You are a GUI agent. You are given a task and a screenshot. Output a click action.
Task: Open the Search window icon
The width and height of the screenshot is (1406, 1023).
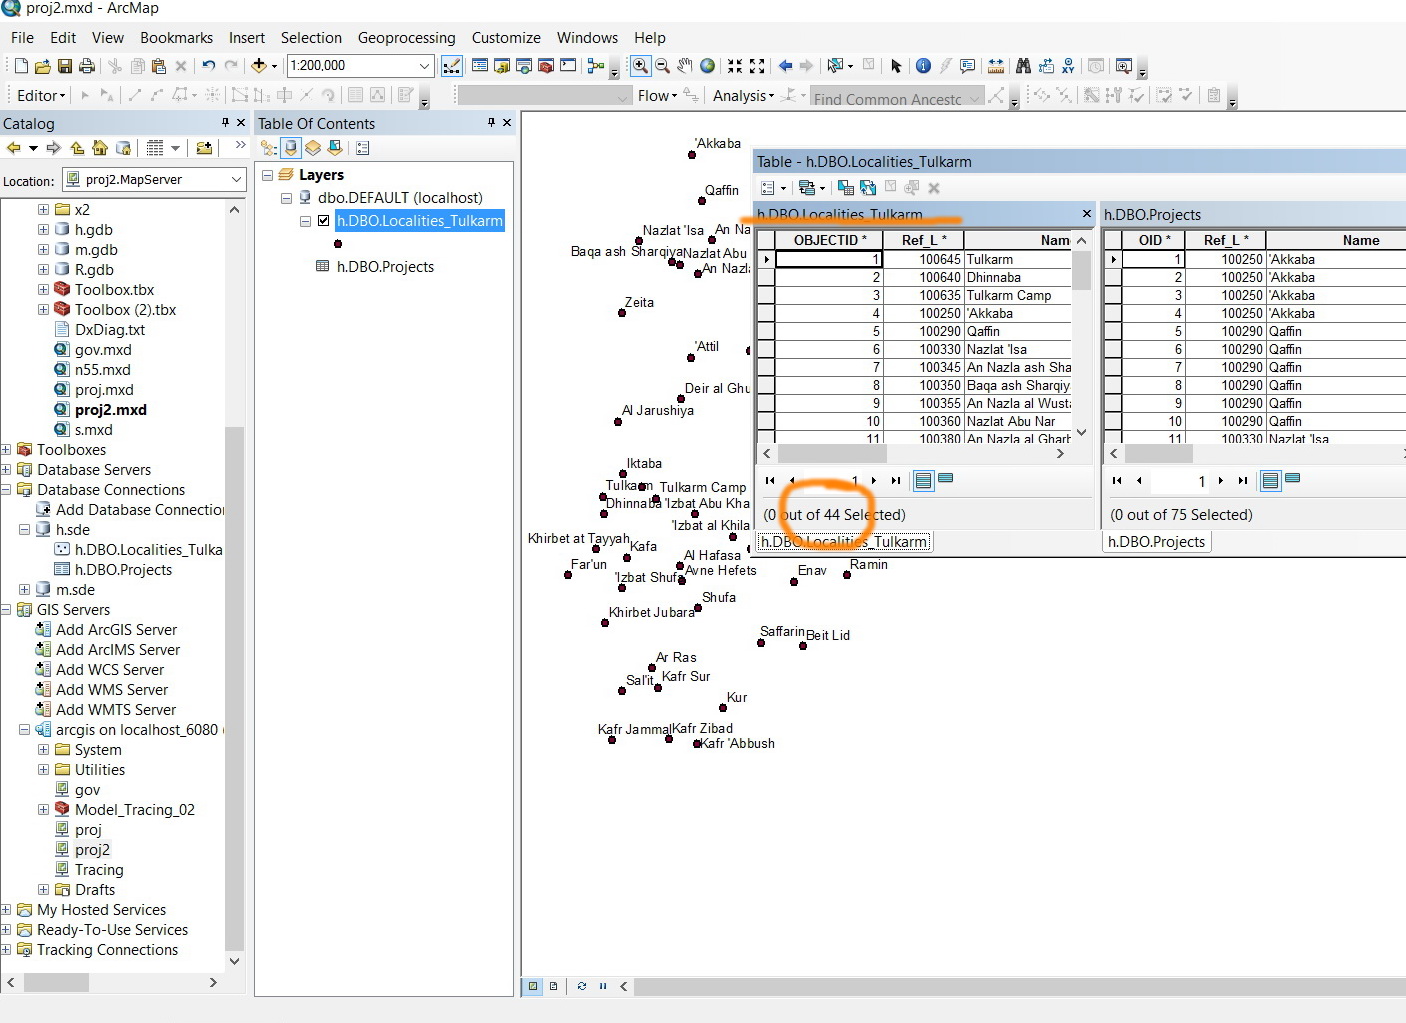point(524,66)
